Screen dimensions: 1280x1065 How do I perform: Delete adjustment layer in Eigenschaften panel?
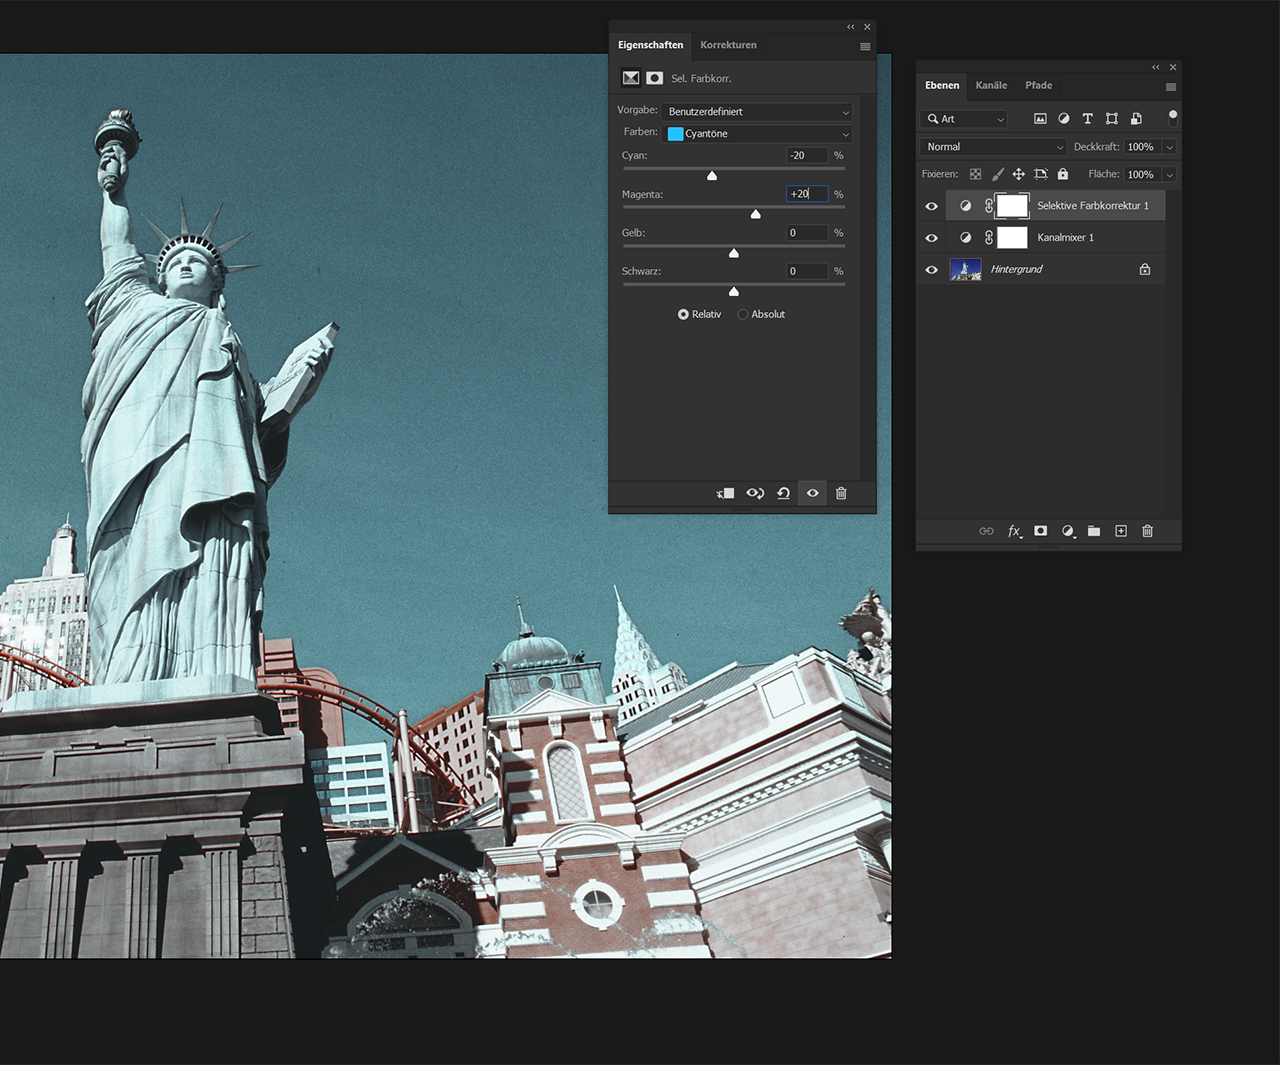click(841, 493)
